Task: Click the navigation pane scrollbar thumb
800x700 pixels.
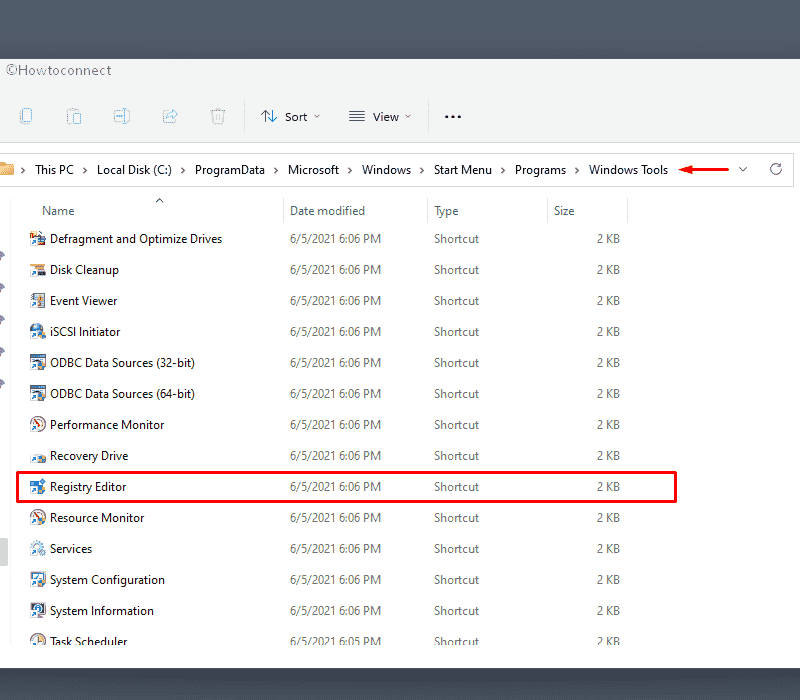Action: point(4,552)
